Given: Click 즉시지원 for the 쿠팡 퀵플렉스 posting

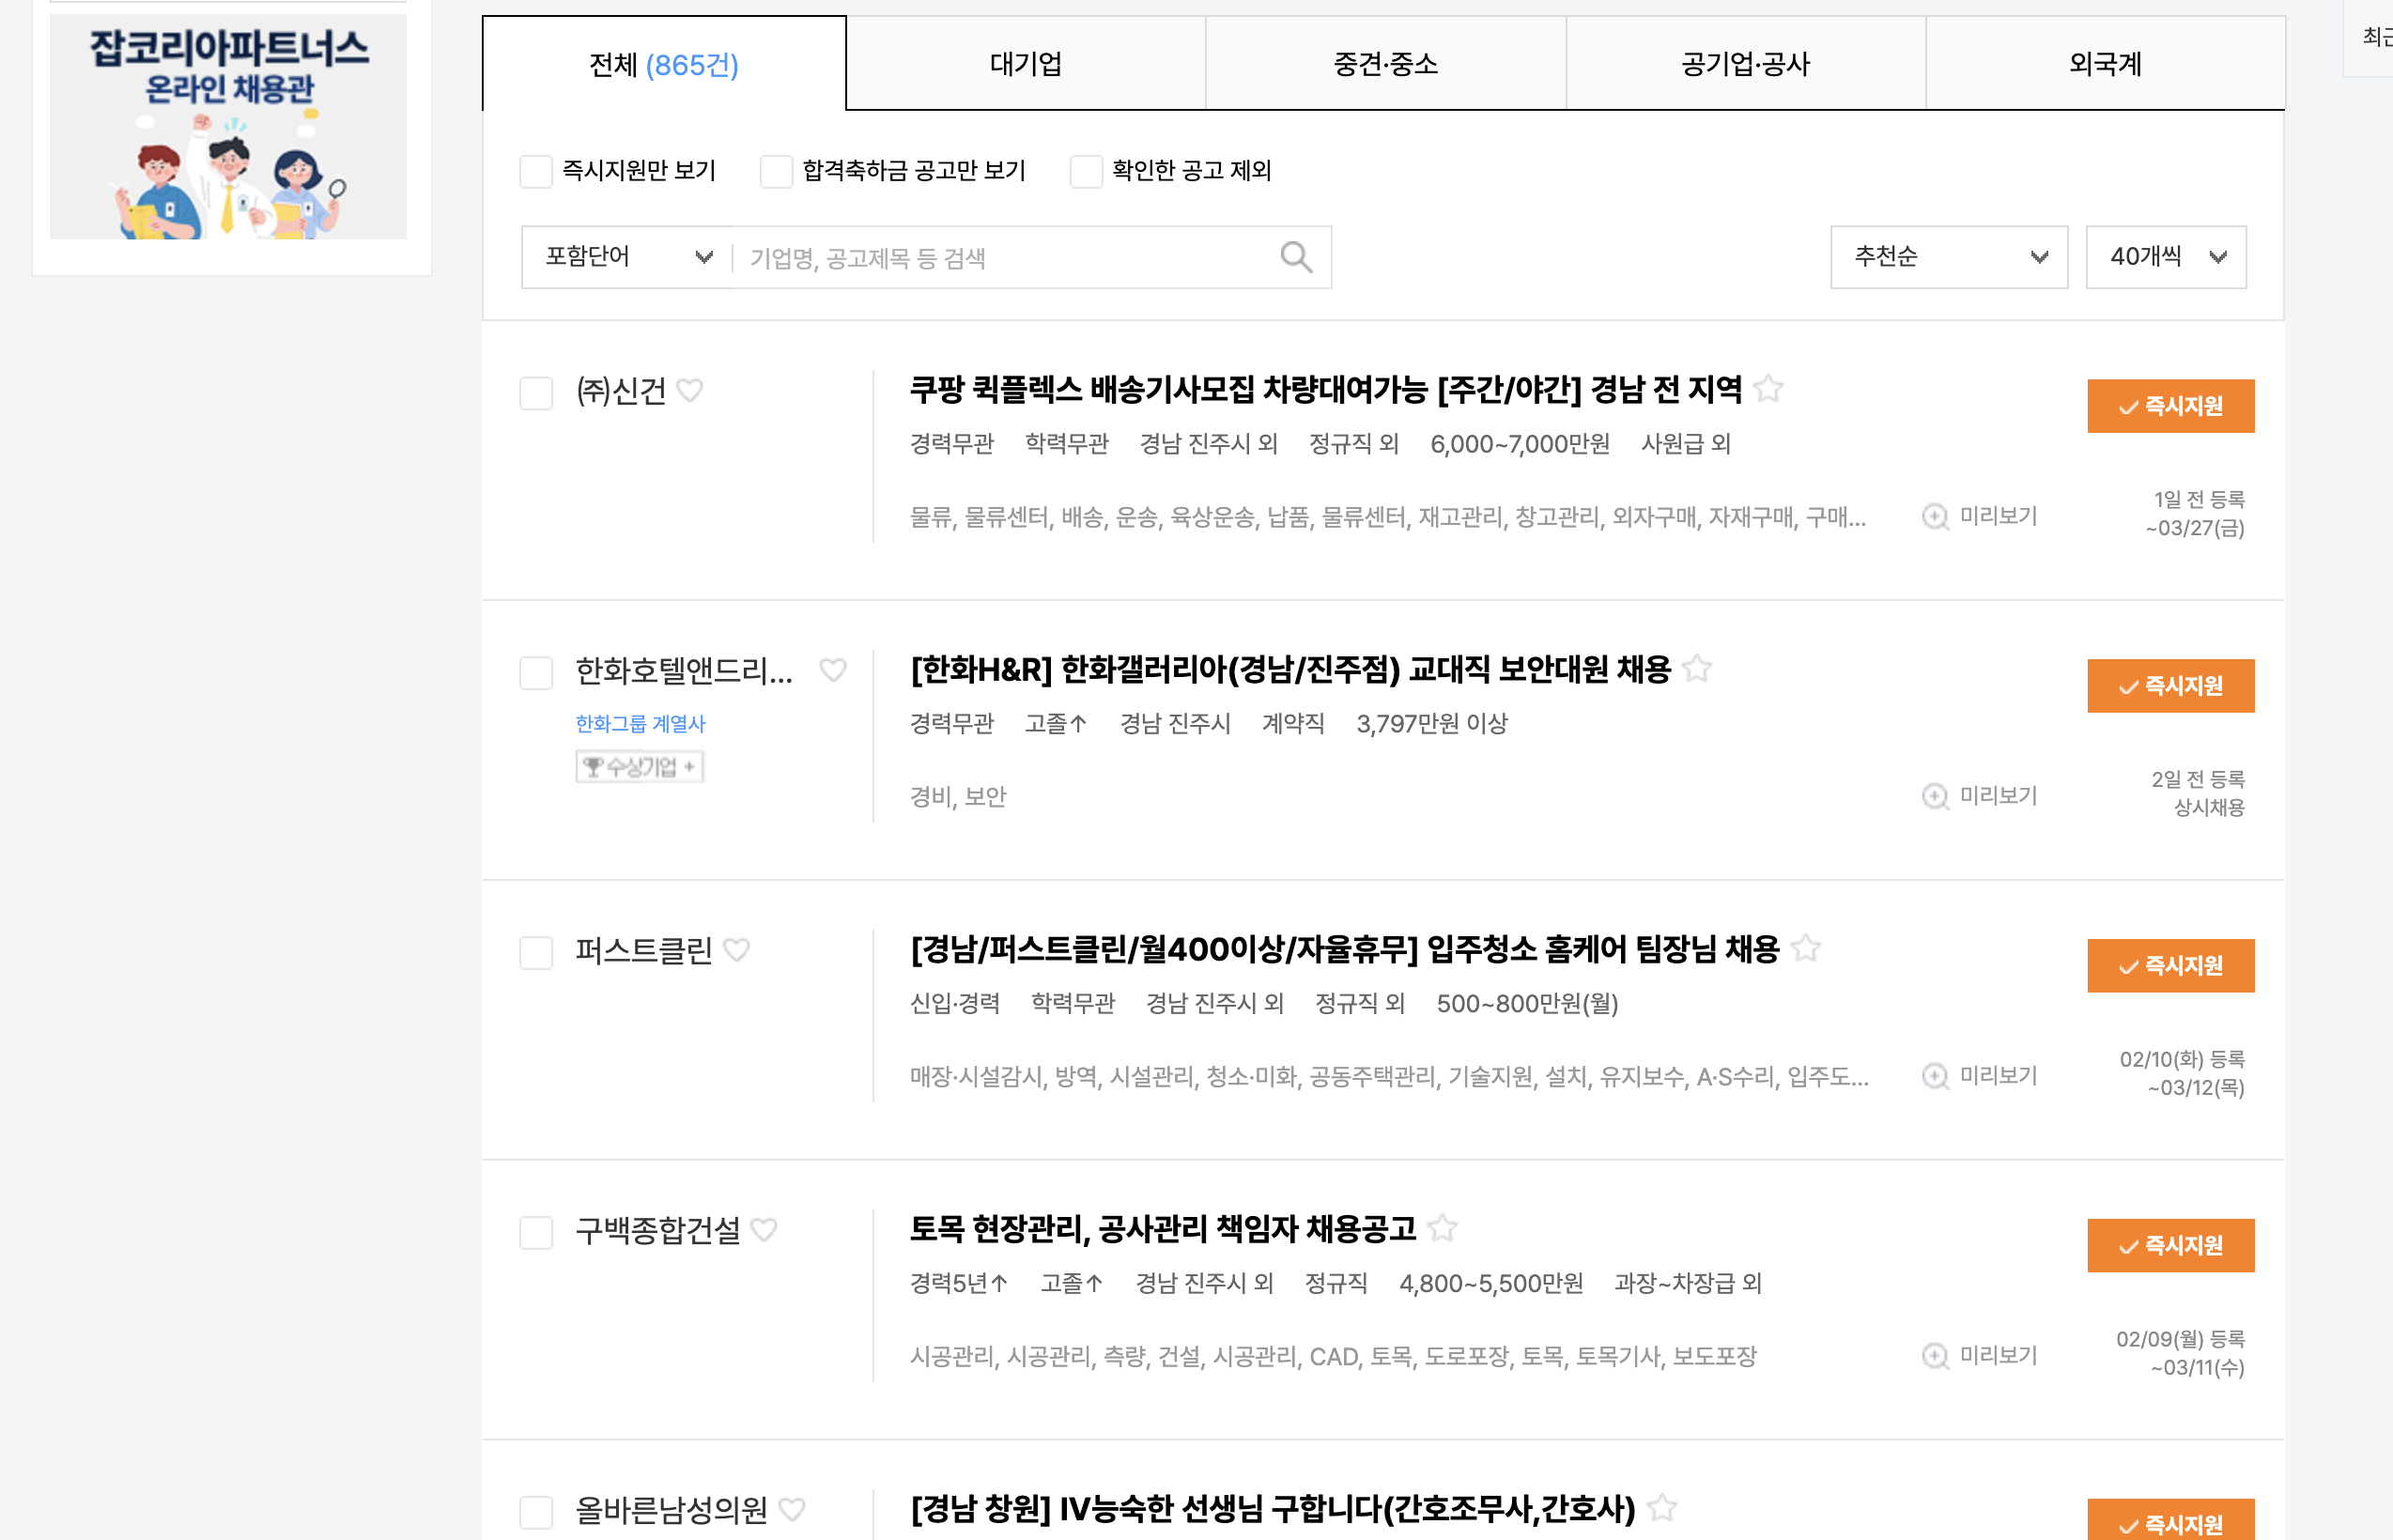Looking at the screenshot, I should click(2170, 406).
